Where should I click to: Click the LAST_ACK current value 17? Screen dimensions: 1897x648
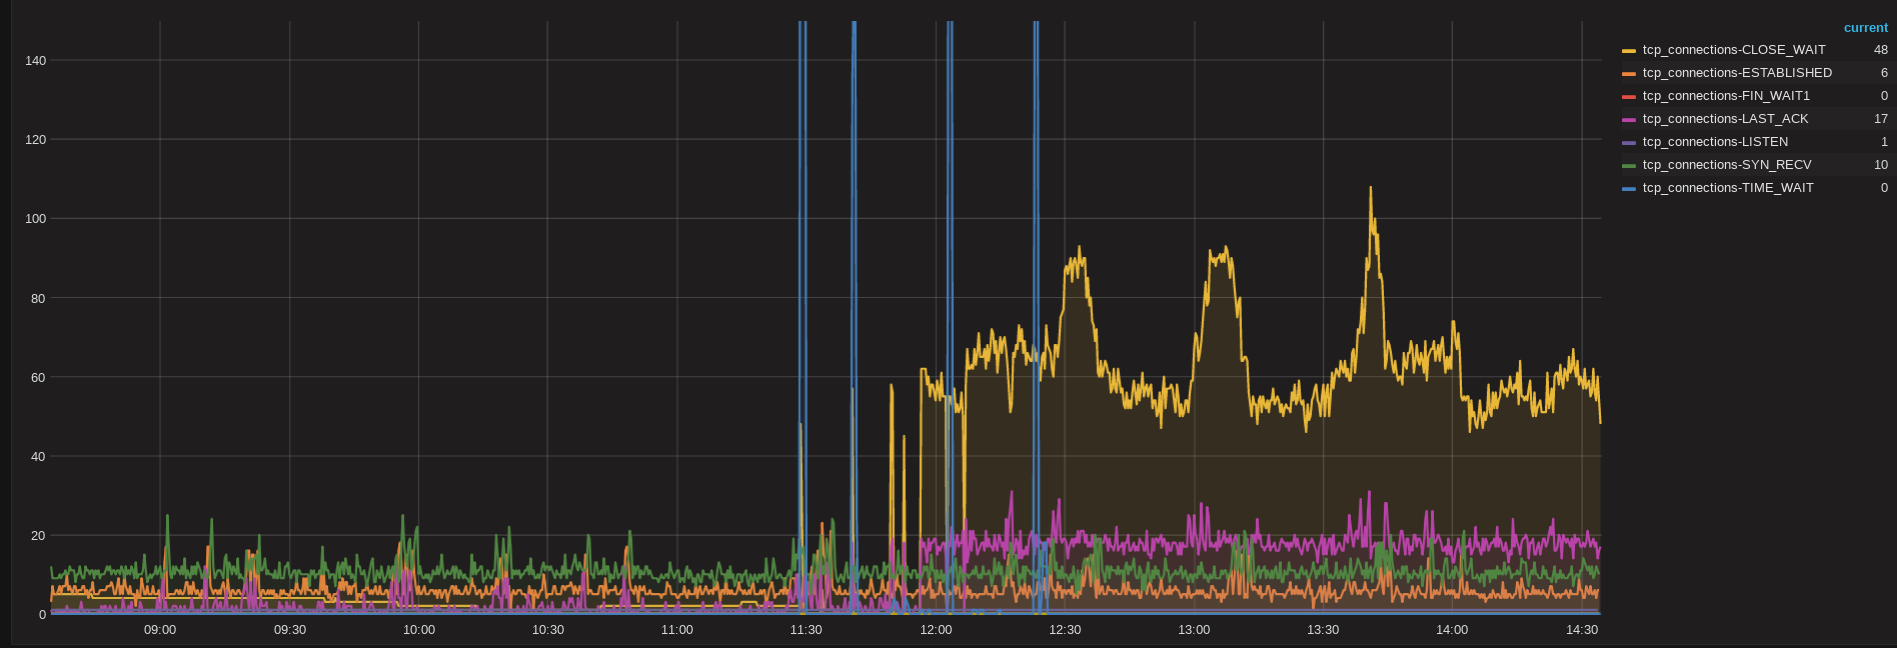coord(1880,119)
